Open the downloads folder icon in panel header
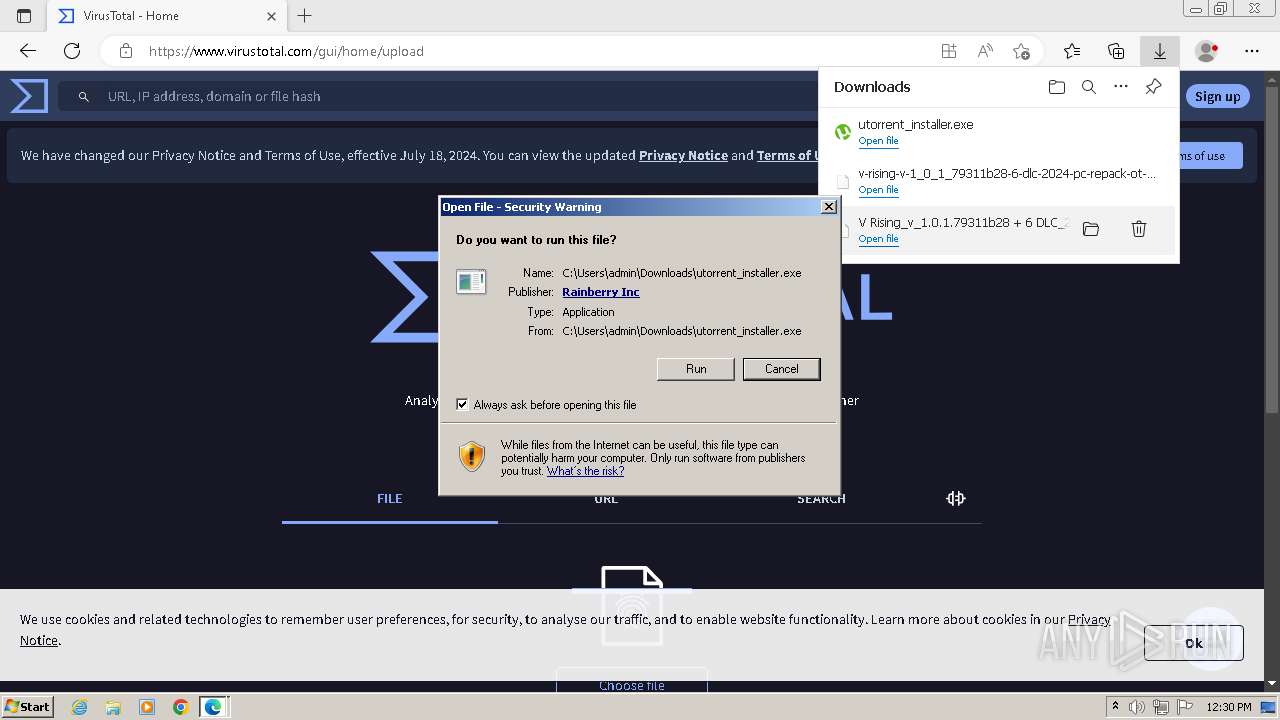The width and height of the screenshot is (1280, 720). point(1057,87)
